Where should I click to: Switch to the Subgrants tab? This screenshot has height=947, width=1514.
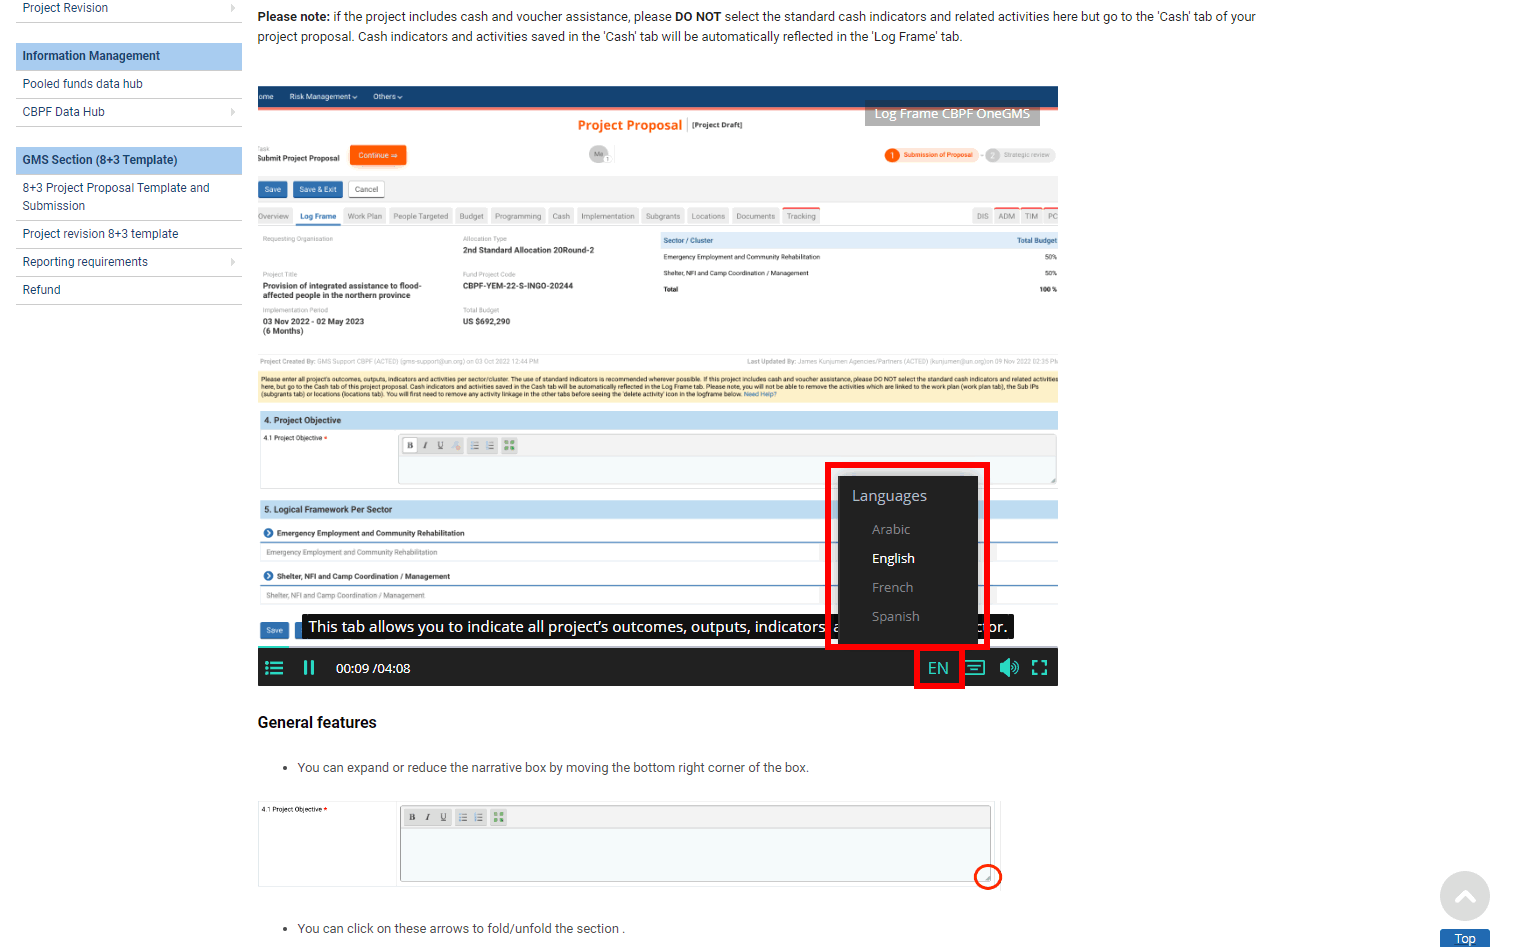pyautogui.click(x=663, y=216)
